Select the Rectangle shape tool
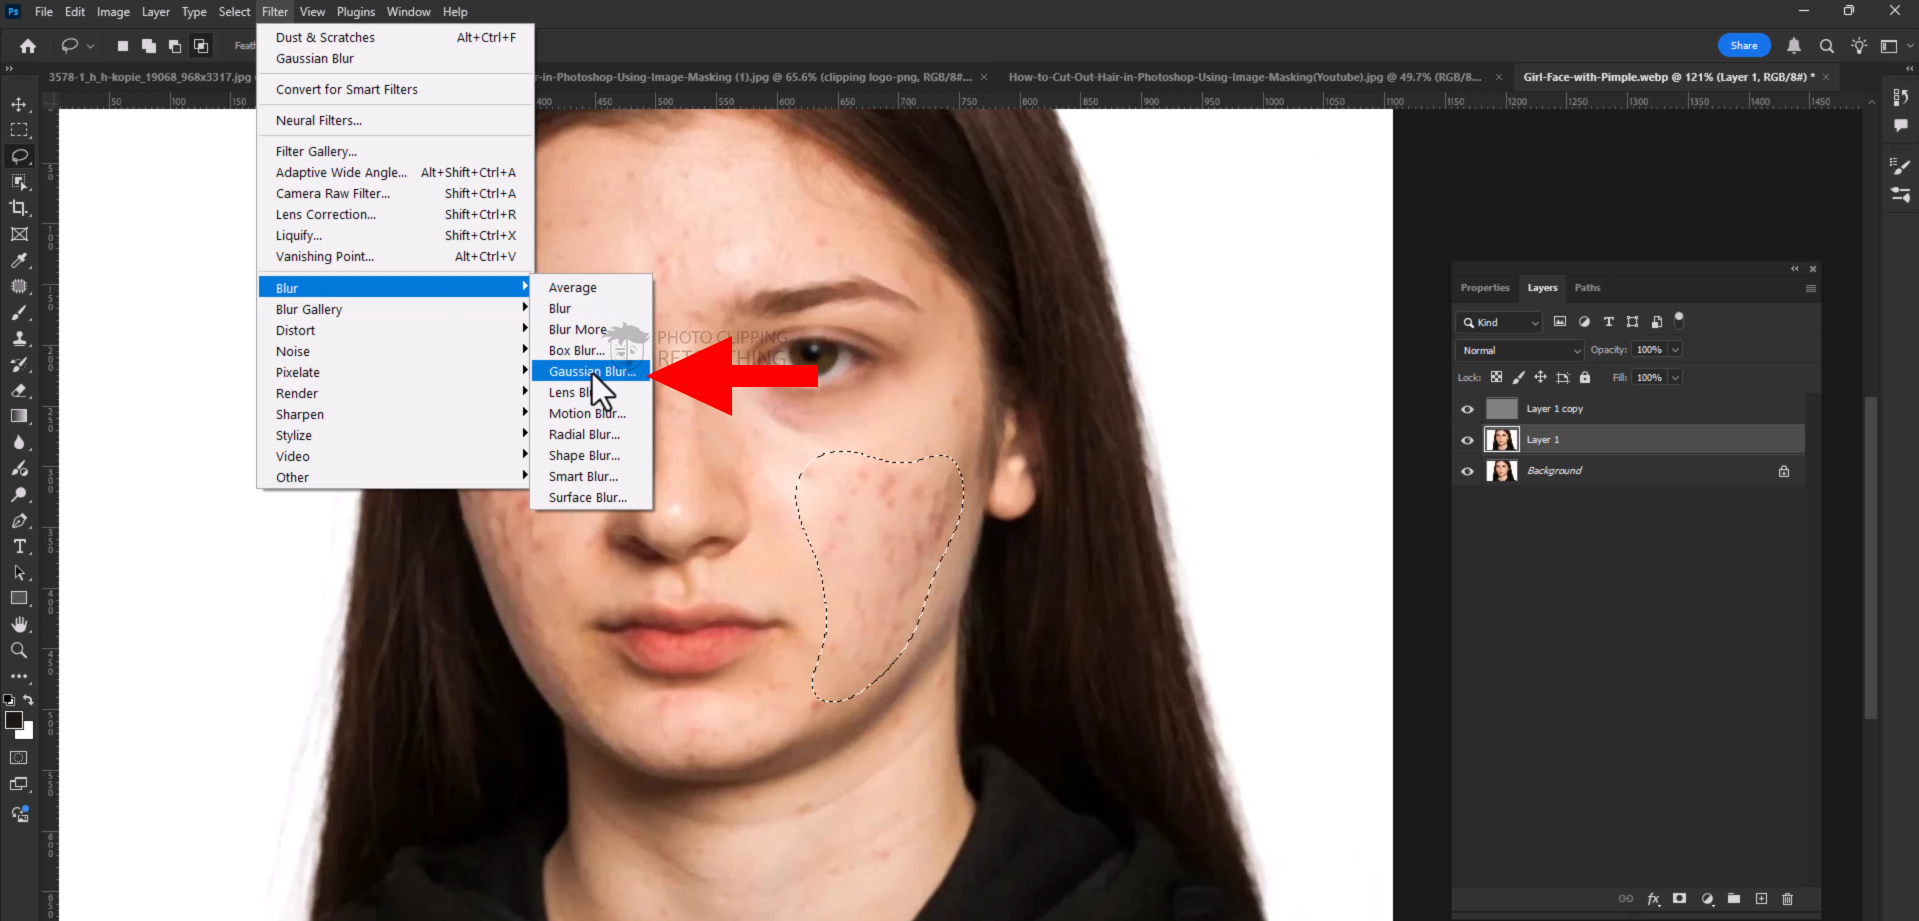 pyautogui.click(x=19, y=598)
